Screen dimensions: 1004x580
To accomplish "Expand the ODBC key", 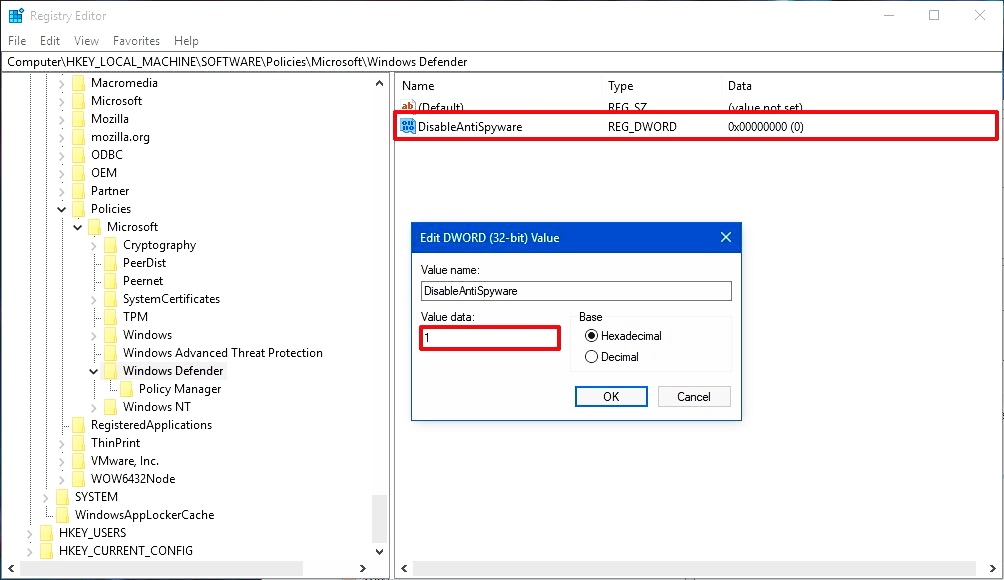I will [61, 155].
